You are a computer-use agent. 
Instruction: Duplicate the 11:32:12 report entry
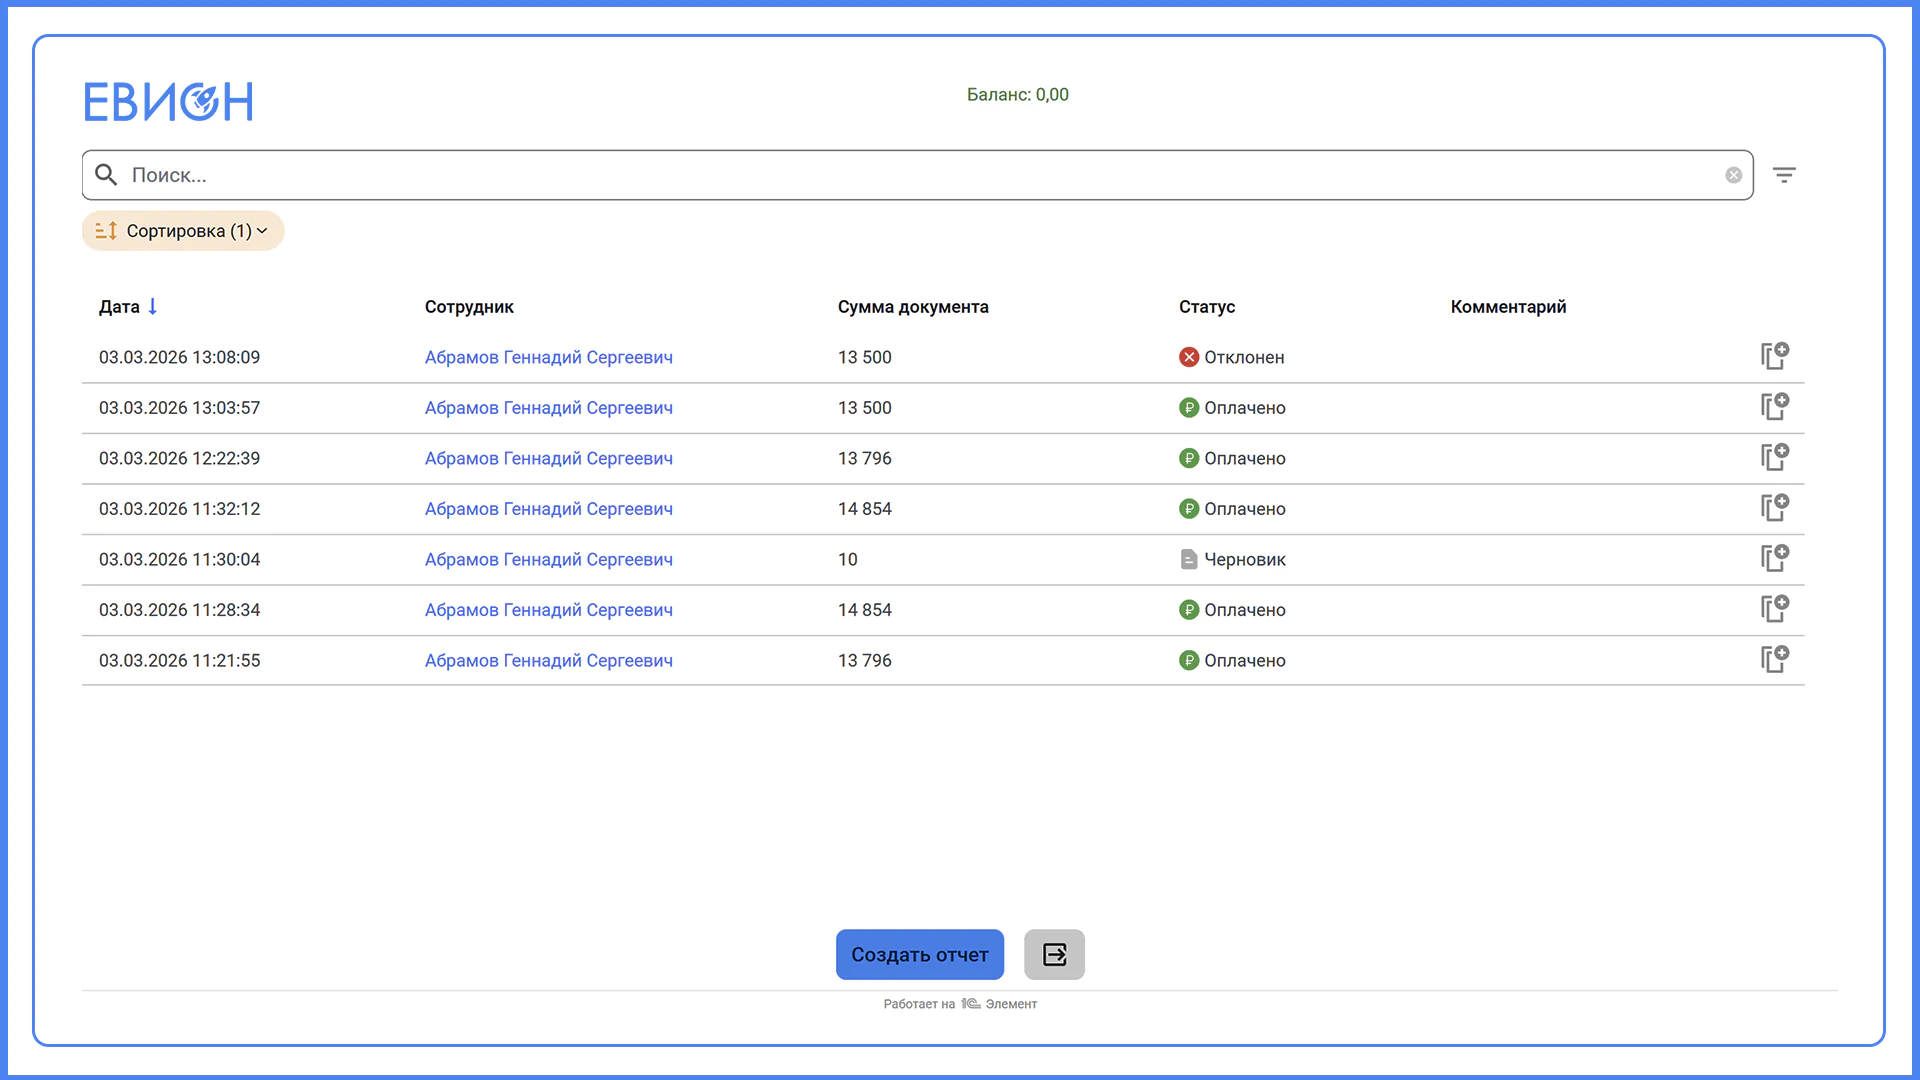pyautogui.click(x=1775, y=508)
